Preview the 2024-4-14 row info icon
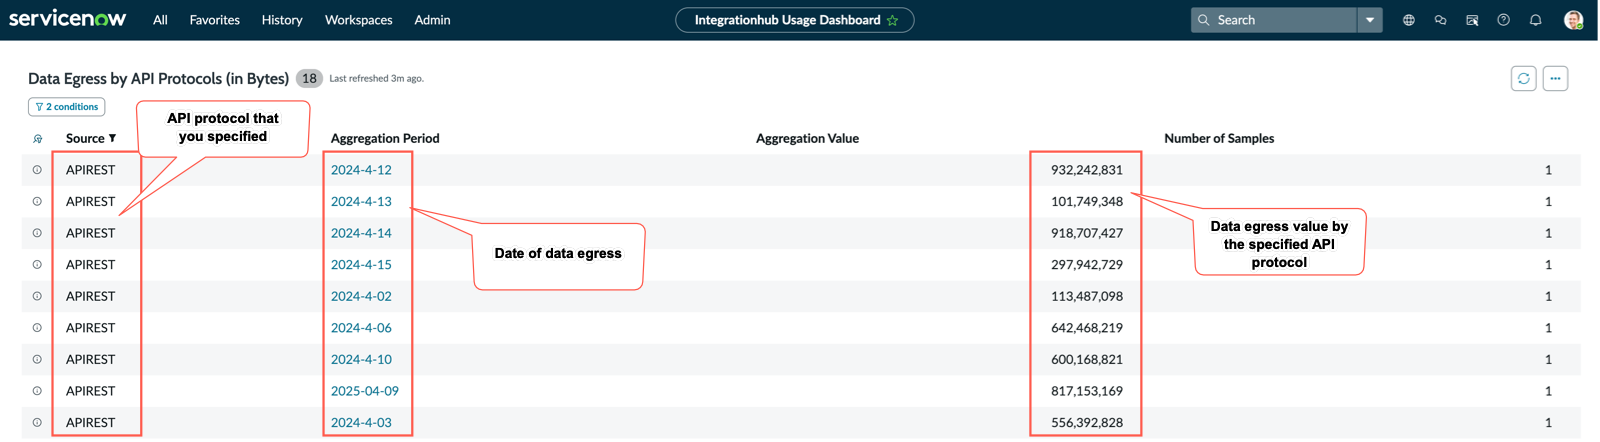 37,233
